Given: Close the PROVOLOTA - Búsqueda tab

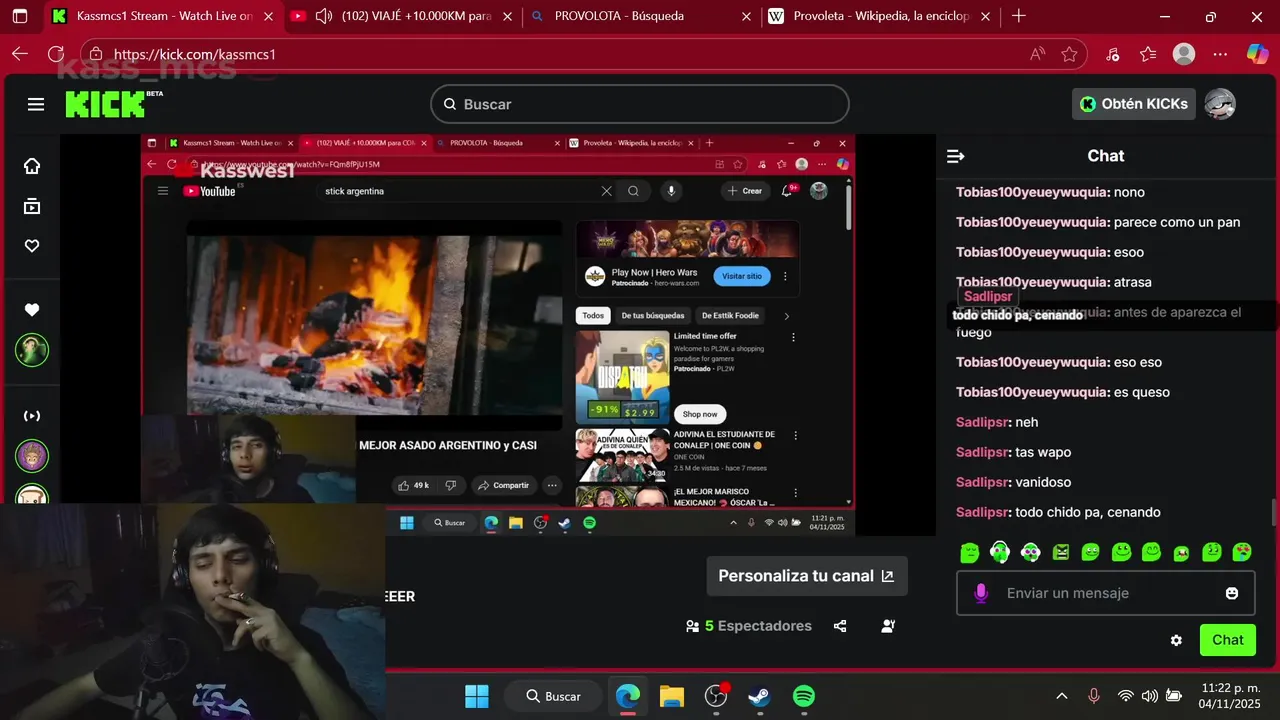Looking at the screenshot, I should 746,16.
